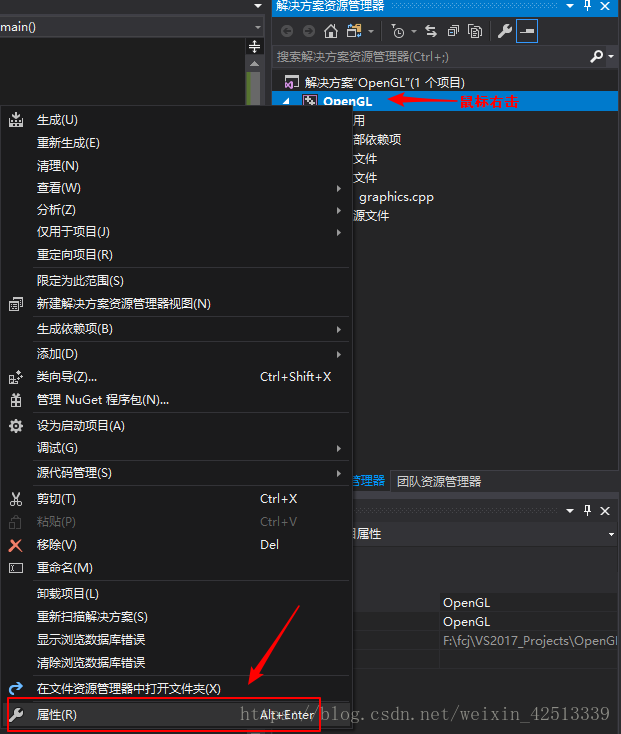Click the split editor icon above scrollbar

coord(254,46)
